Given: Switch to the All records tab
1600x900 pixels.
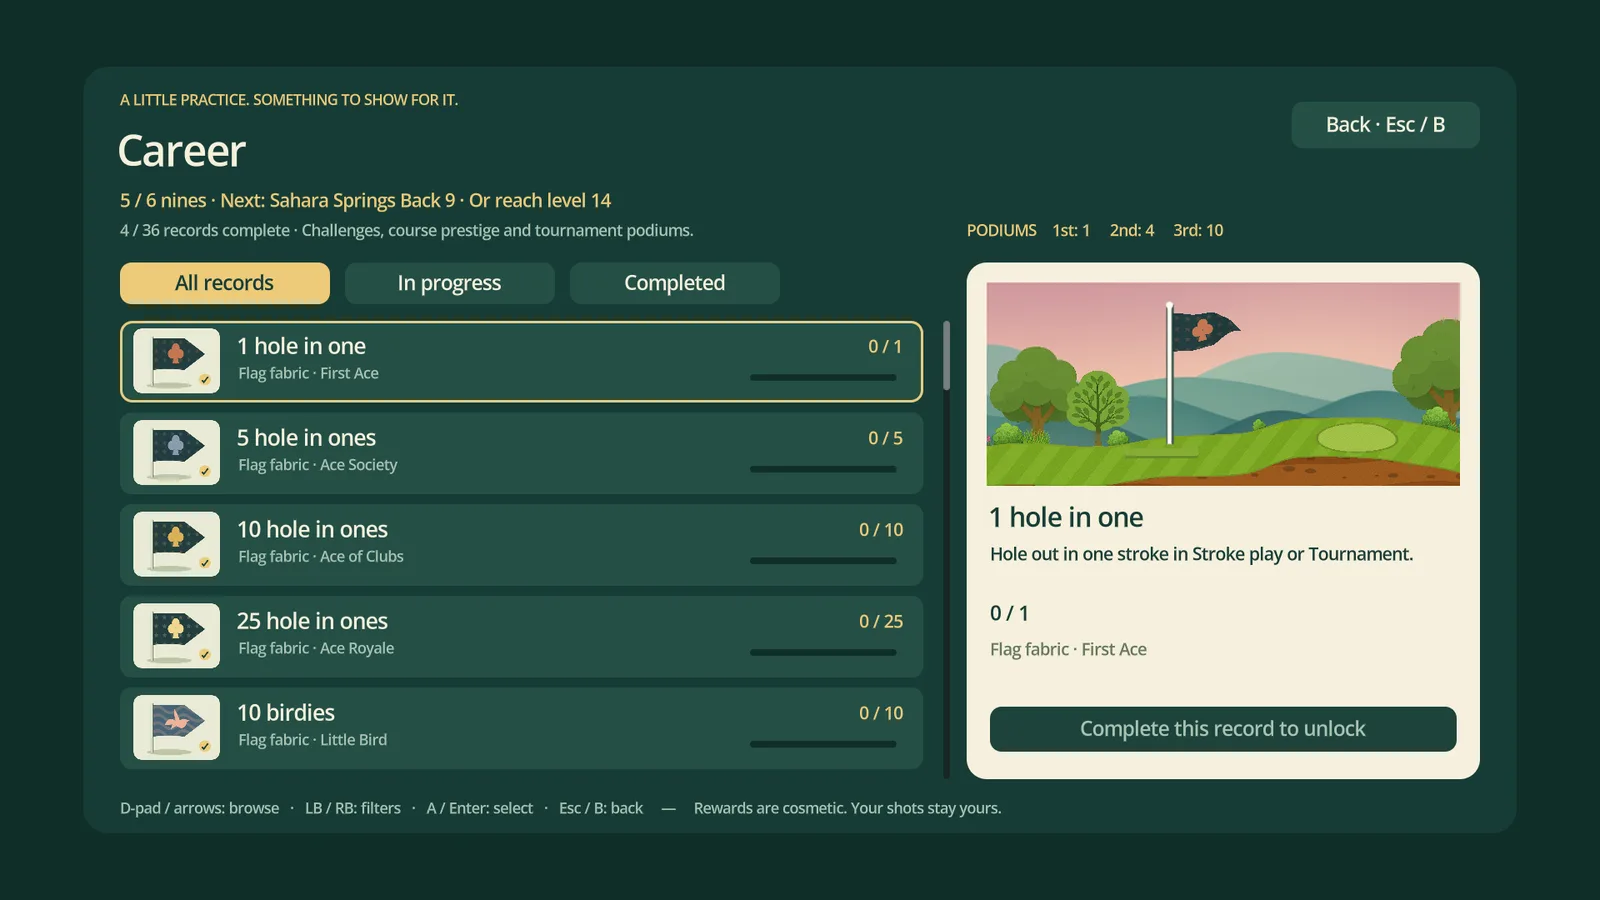Looking at the screenshot, I should 225,283.
